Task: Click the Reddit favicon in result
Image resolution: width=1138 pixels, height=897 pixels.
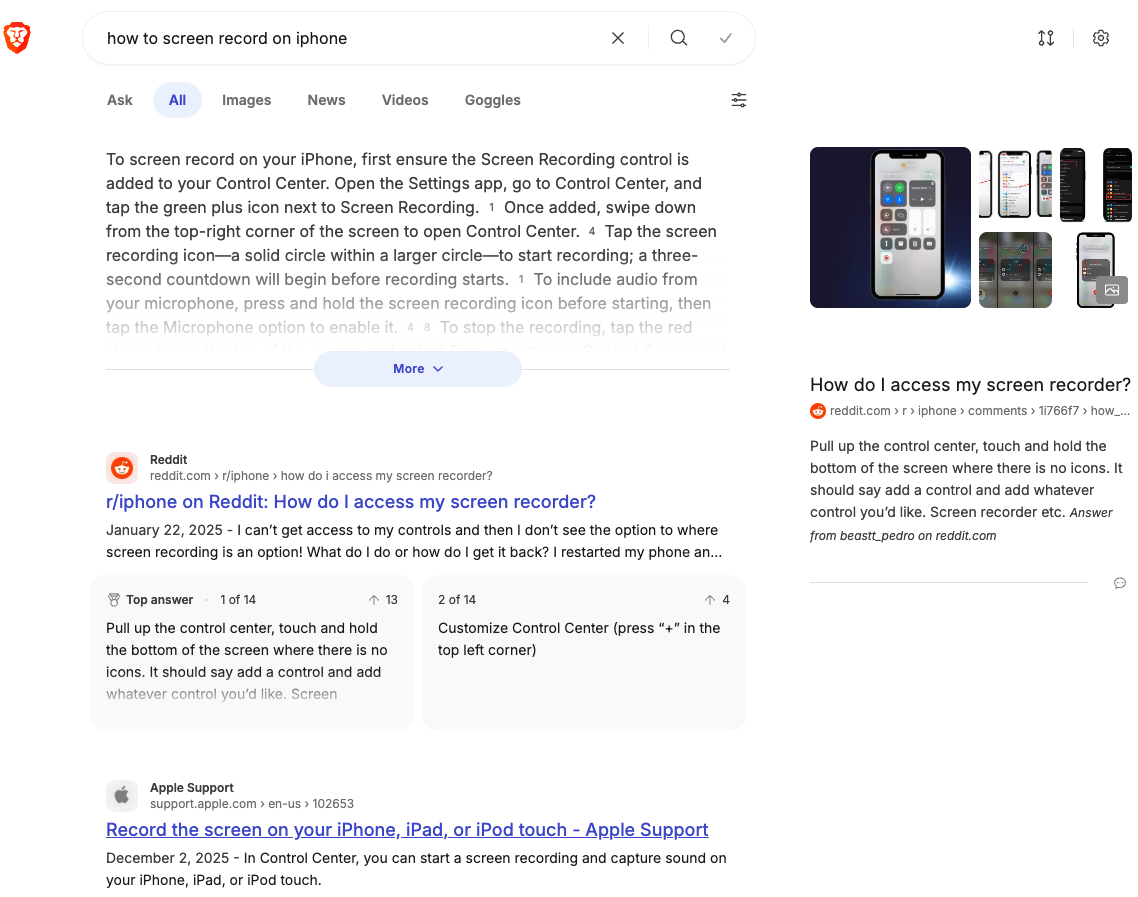Action: click(122, 468)
